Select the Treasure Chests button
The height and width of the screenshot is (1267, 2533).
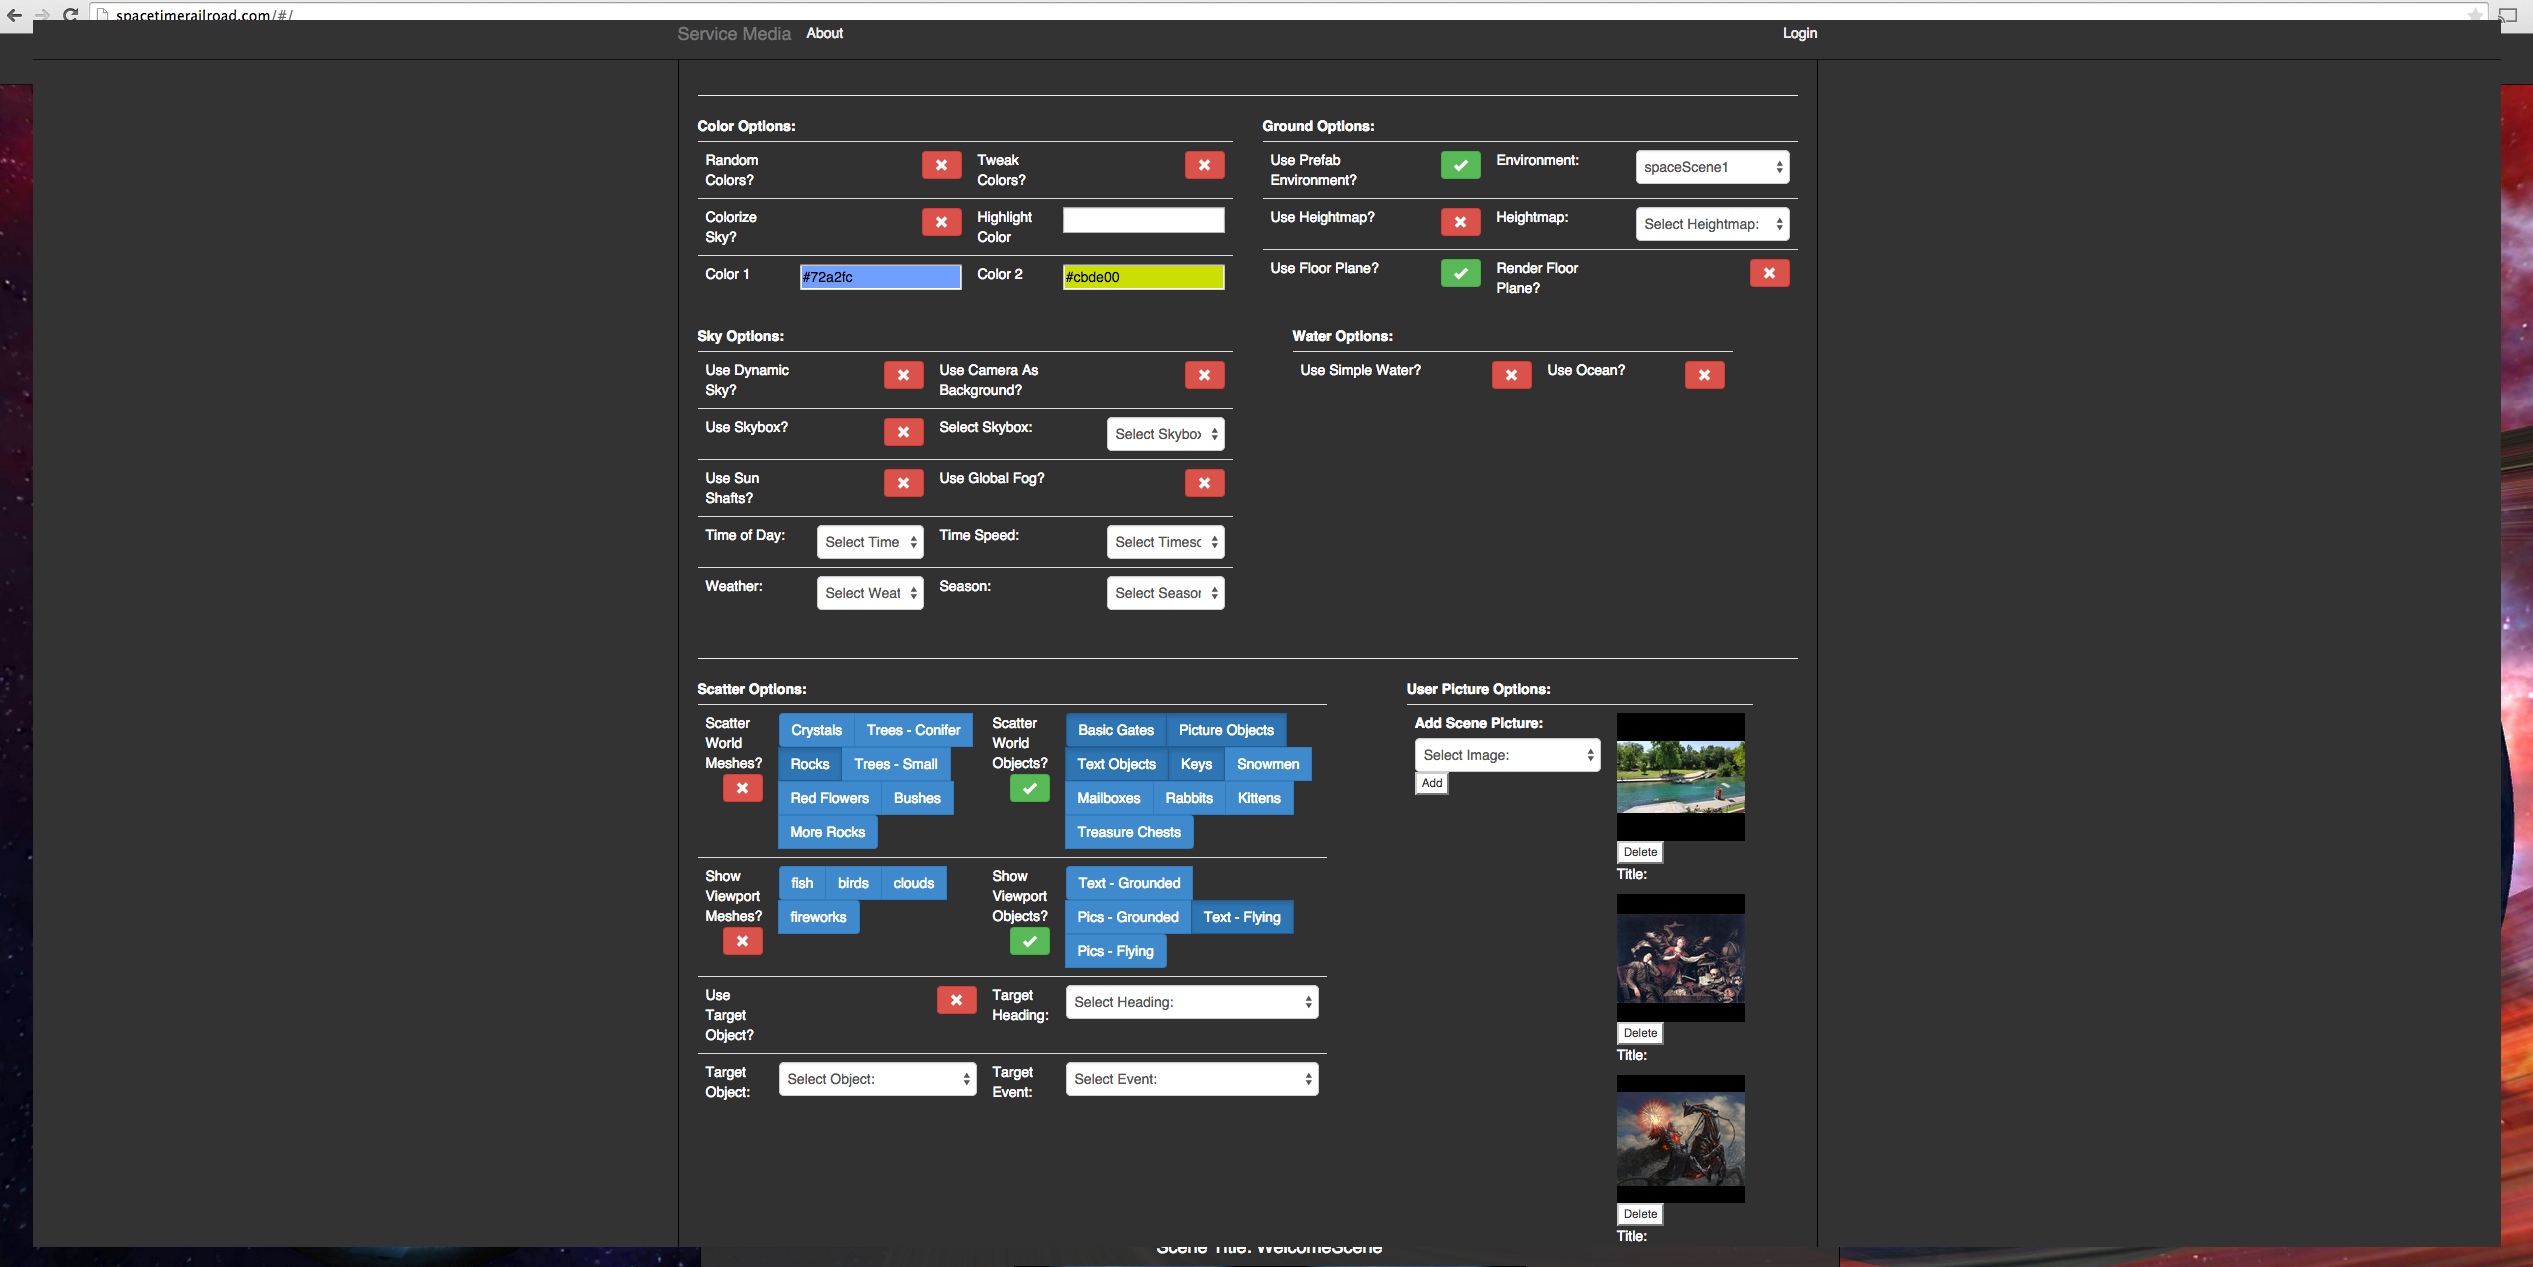(1128, 833)
